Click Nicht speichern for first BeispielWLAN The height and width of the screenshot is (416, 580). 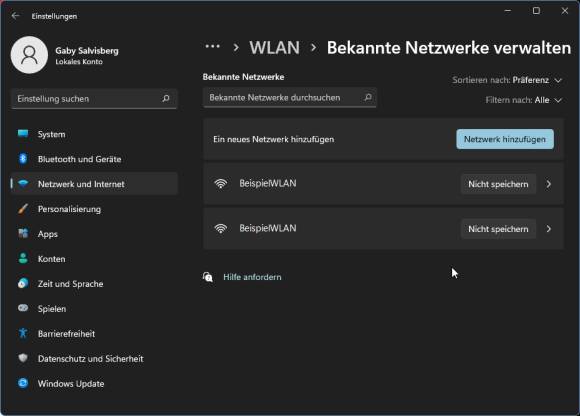click(x=498, y=184)
